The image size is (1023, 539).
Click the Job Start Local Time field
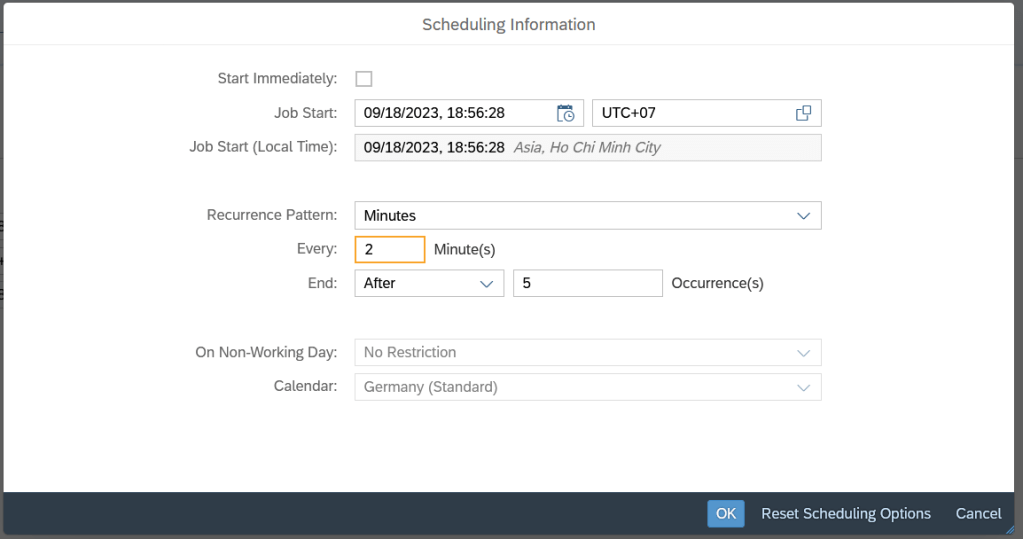click(587, 148)
